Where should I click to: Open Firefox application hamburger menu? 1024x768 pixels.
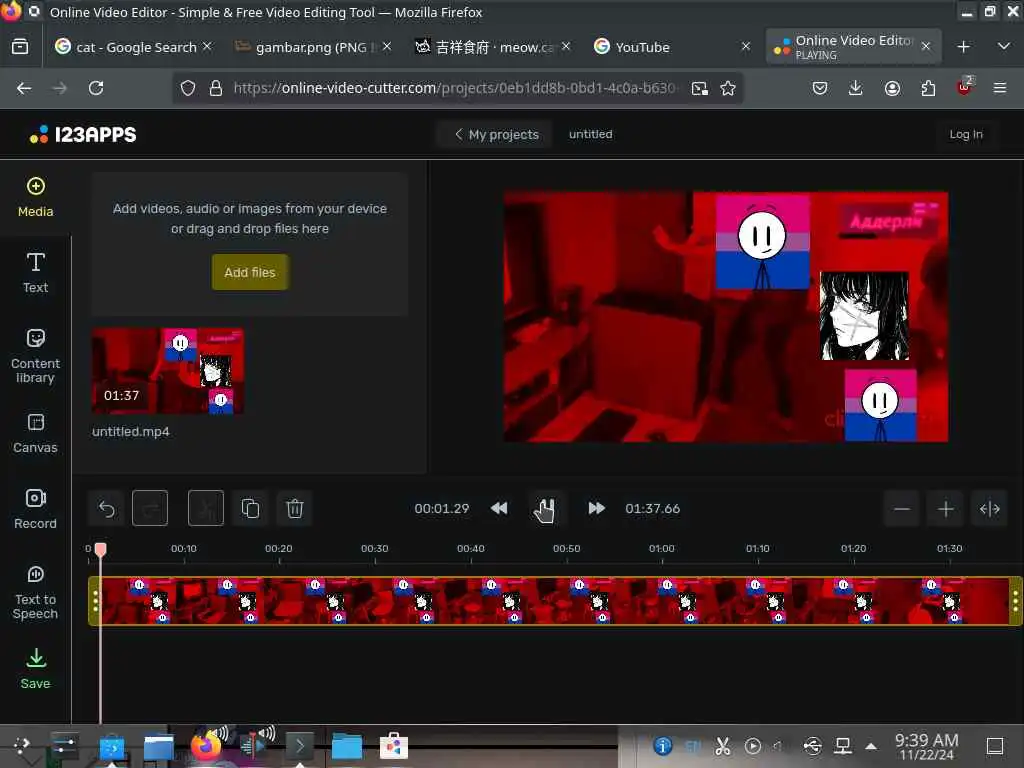click(x=999, y=88)
